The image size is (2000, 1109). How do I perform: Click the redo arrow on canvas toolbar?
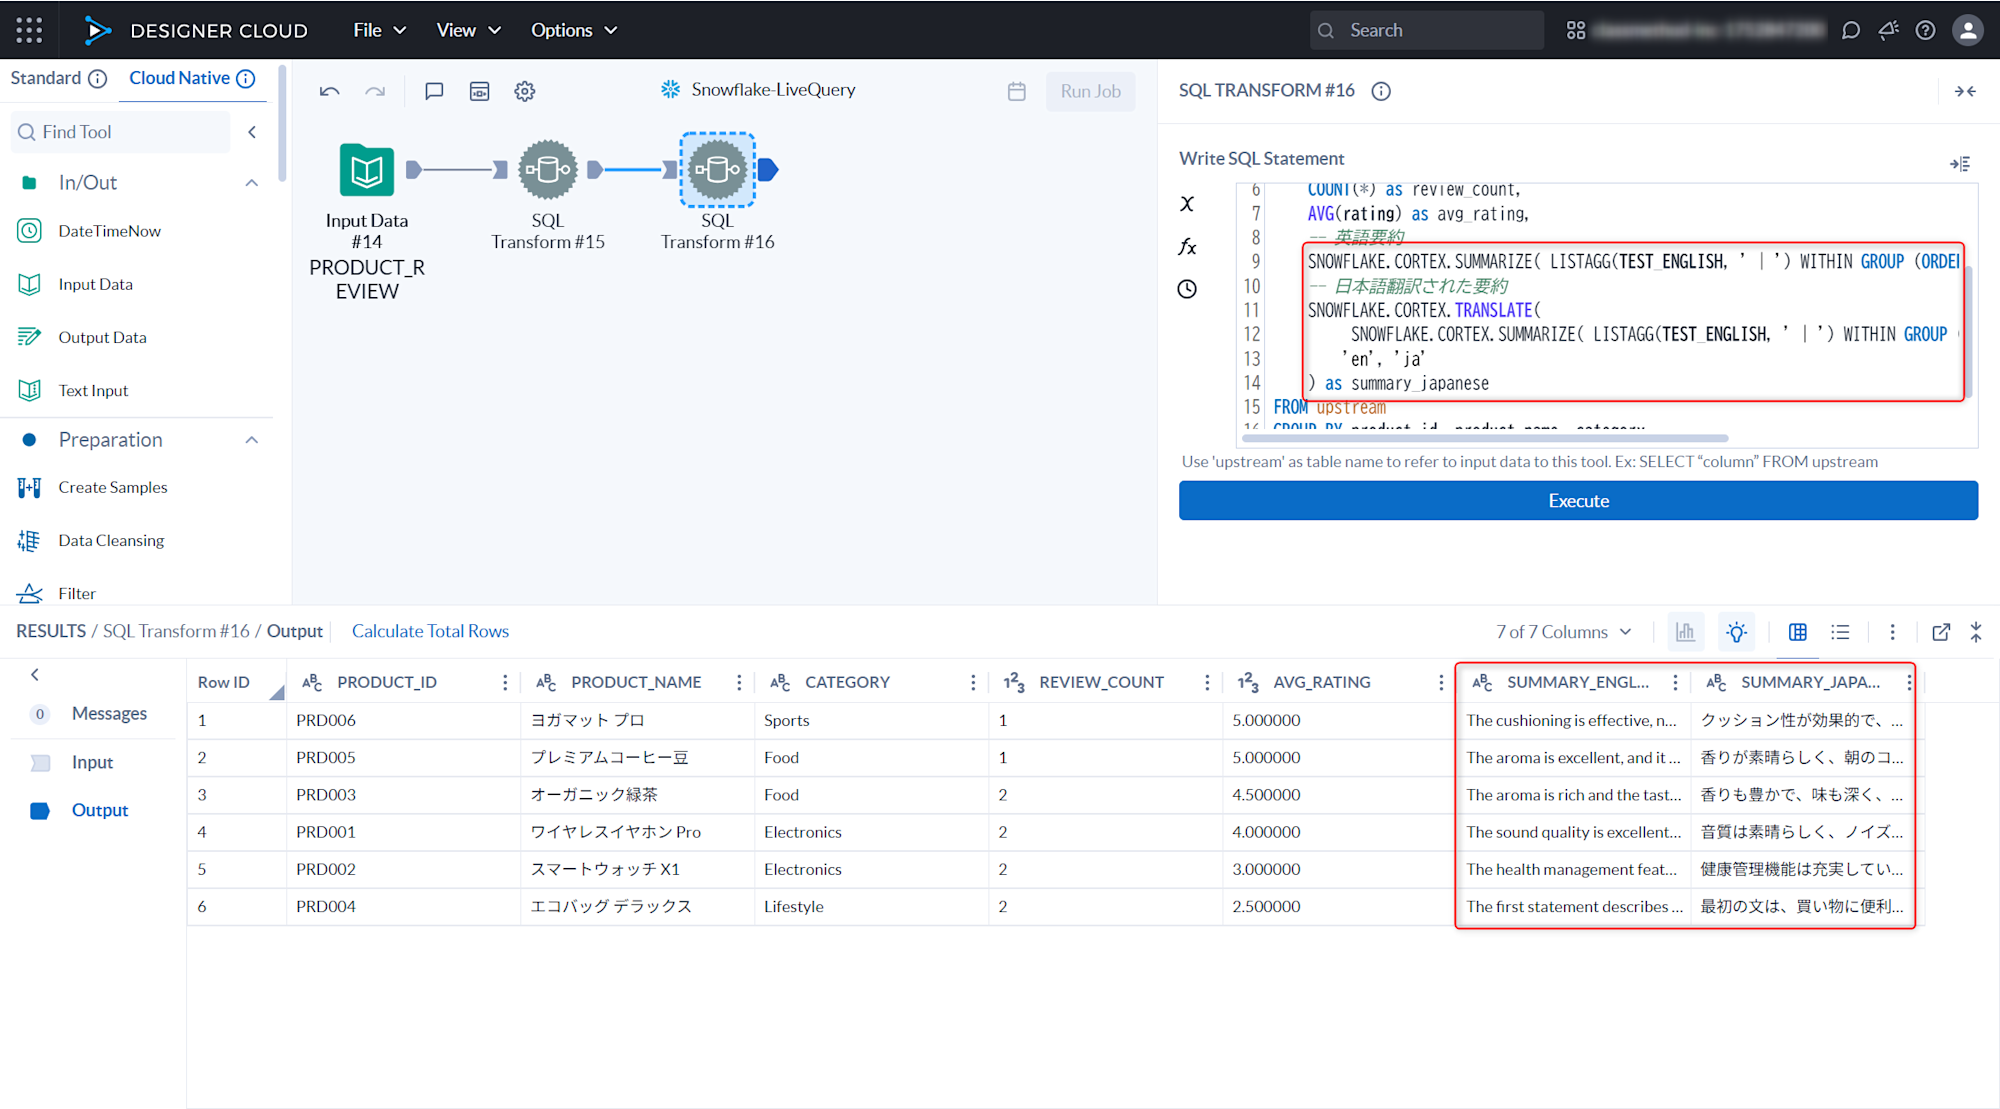375,91
